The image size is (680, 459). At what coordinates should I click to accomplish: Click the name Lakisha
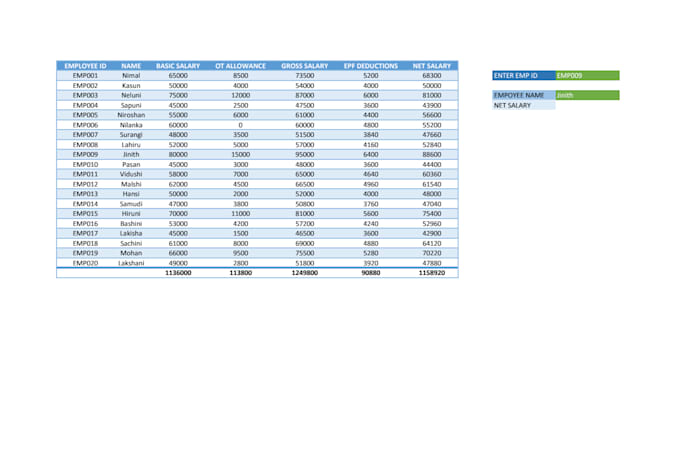(131, 233)
